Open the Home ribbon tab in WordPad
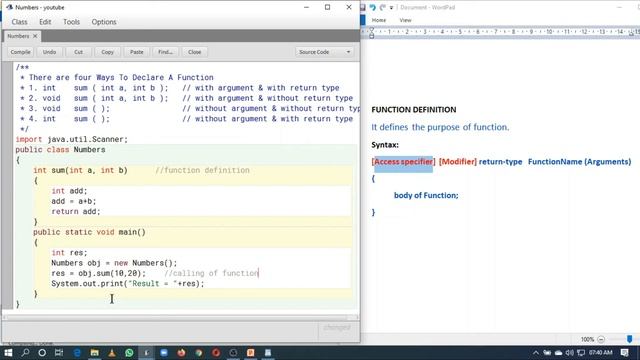Screen dimensions: 640x360 379,20
